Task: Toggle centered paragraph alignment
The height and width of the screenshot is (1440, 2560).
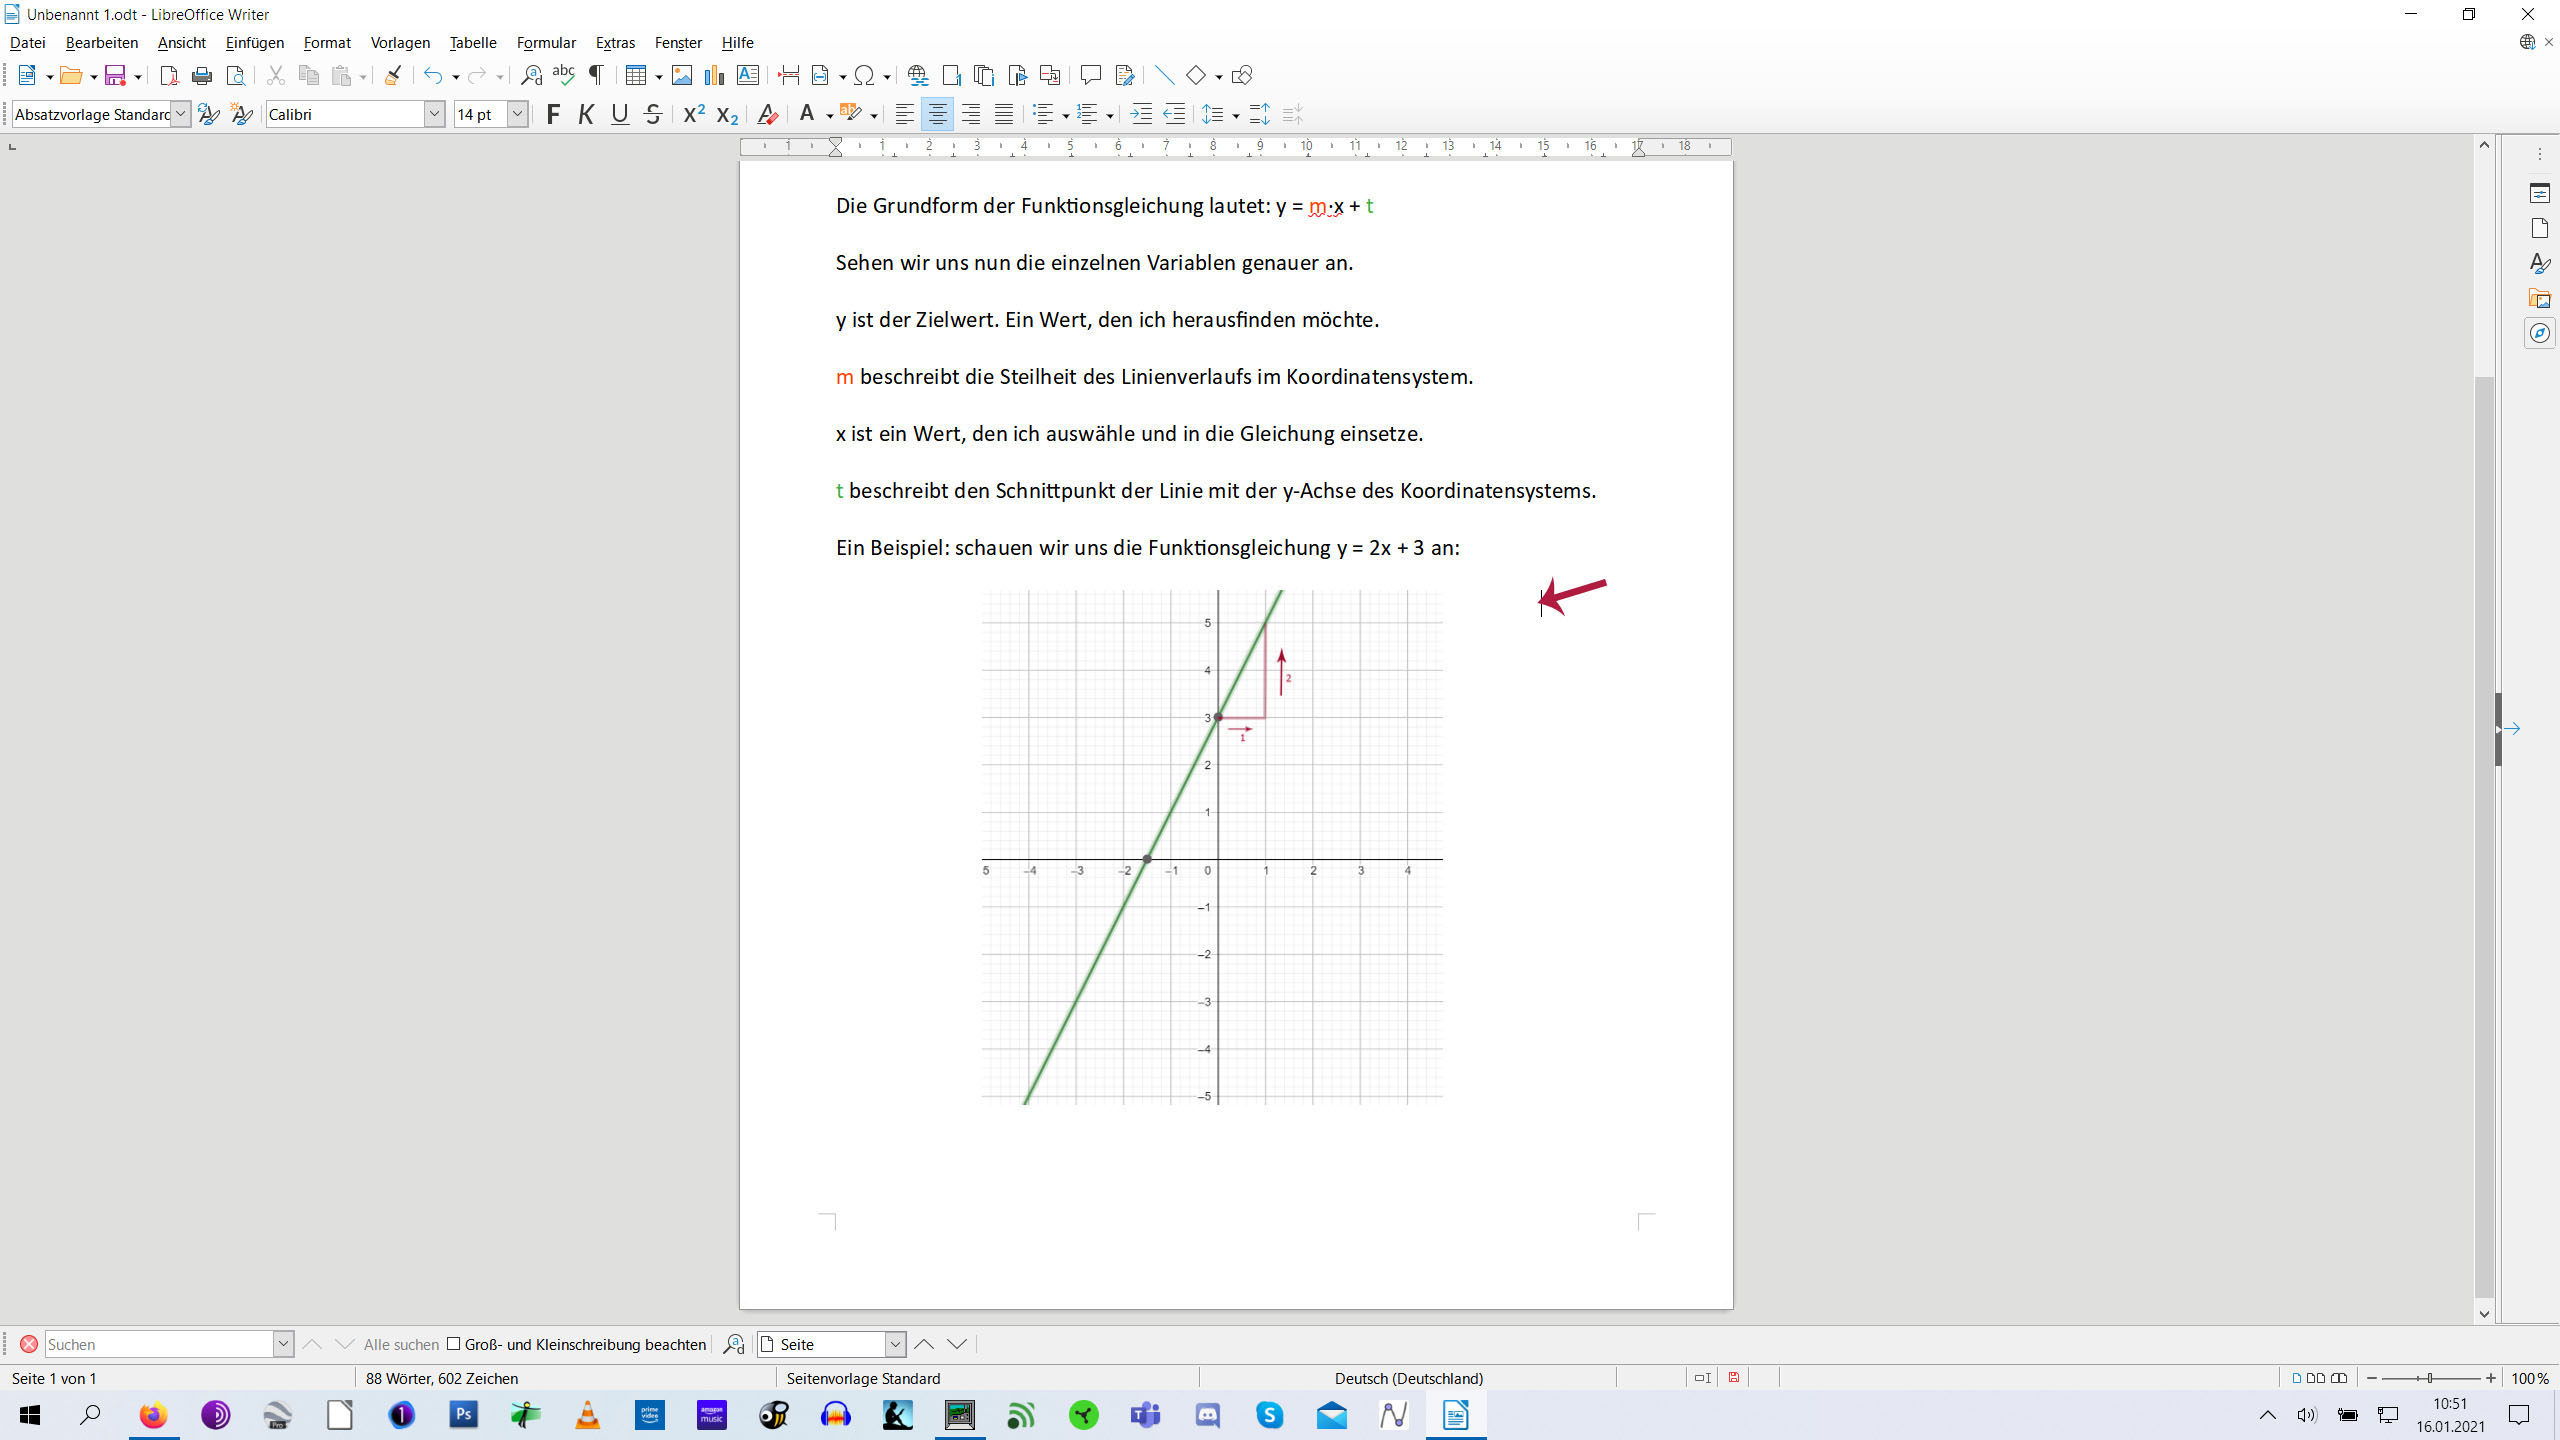Action: (937, 115)
